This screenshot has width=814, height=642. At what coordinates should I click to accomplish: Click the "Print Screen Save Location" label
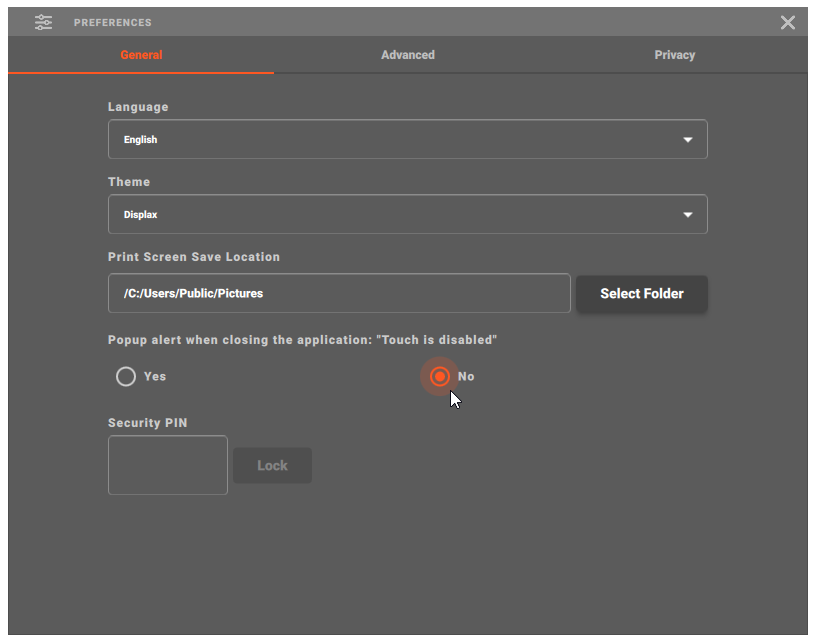(194, 257)
